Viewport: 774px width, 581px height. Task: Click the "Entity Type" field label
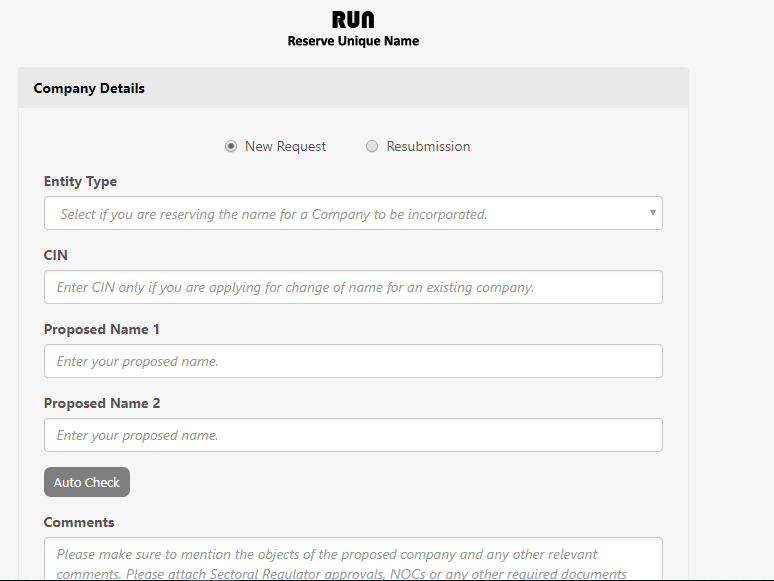point(80,181)
